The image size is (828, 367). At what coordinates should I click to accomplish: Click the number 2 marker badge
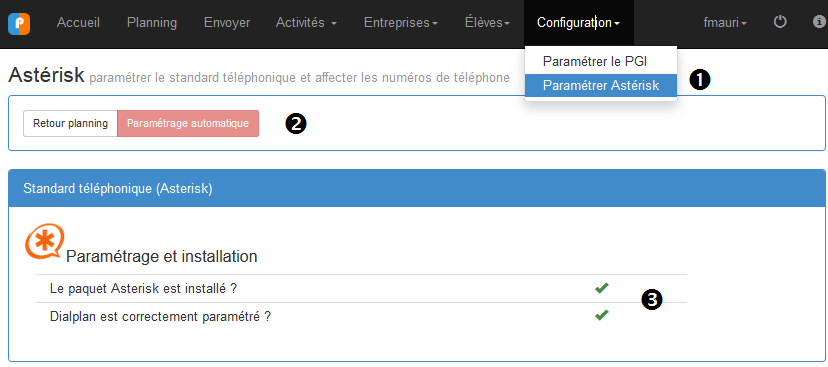pyautogui.click(x=296, y=124)
